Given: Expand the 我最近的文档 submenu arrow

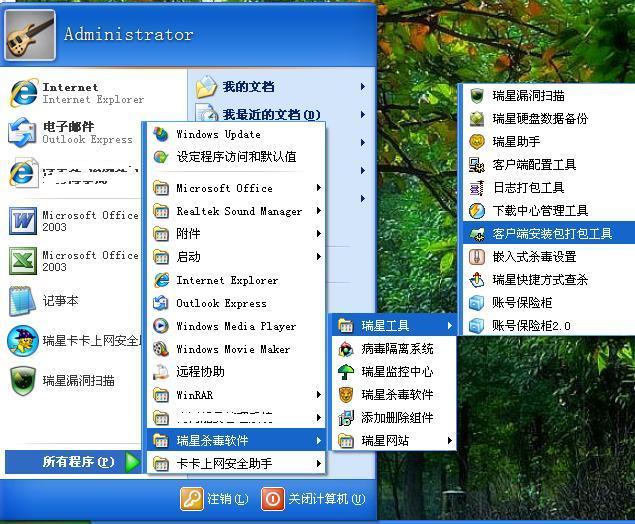Looking at the screenshot, I should click(x=363, y=115).
